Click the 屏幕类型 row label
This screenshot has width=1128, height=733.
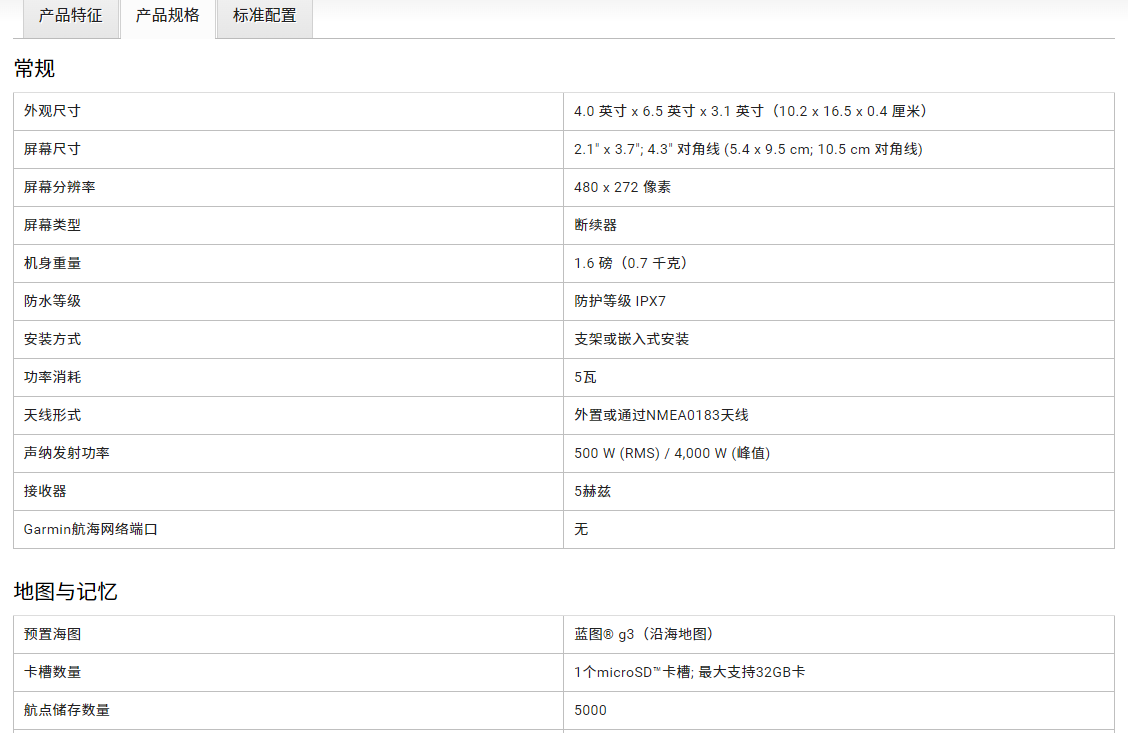(x=52, y=225)
